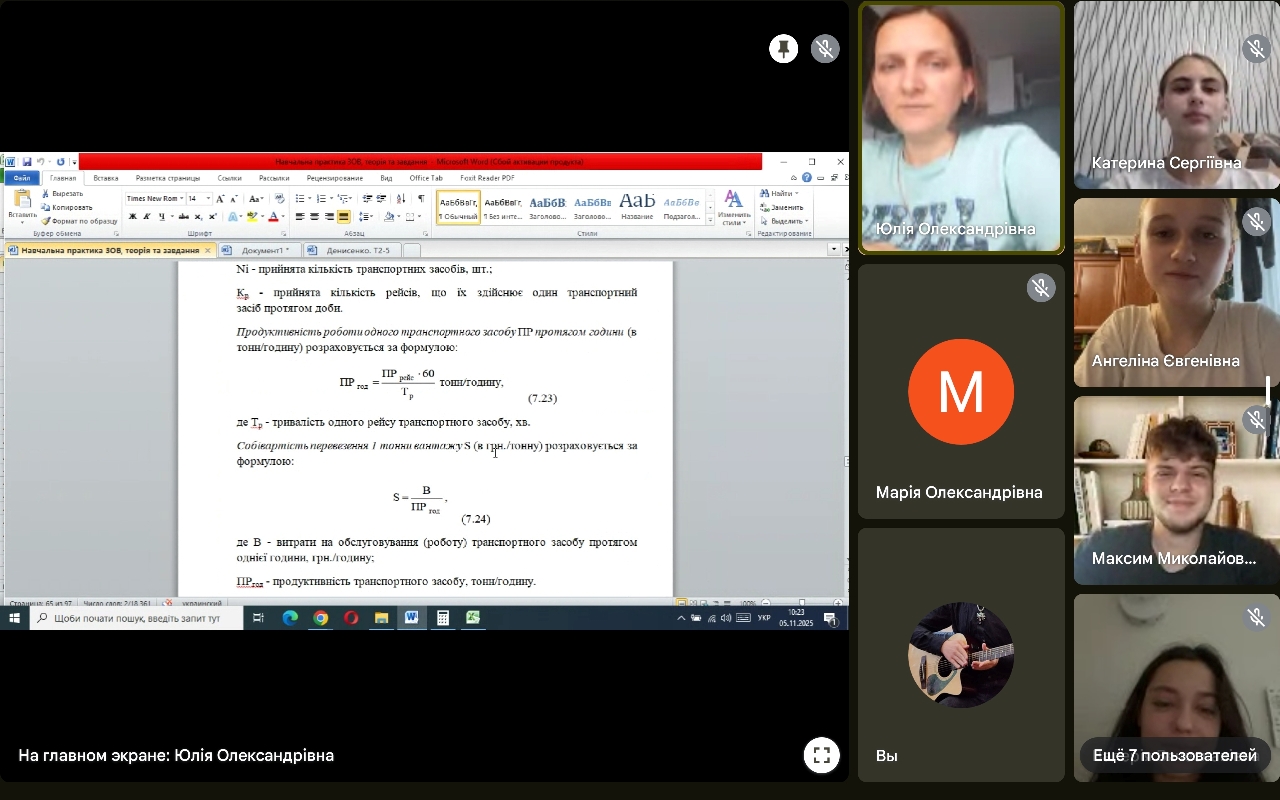
Task: Align text right in Word
Action: (x=329, y=216)
